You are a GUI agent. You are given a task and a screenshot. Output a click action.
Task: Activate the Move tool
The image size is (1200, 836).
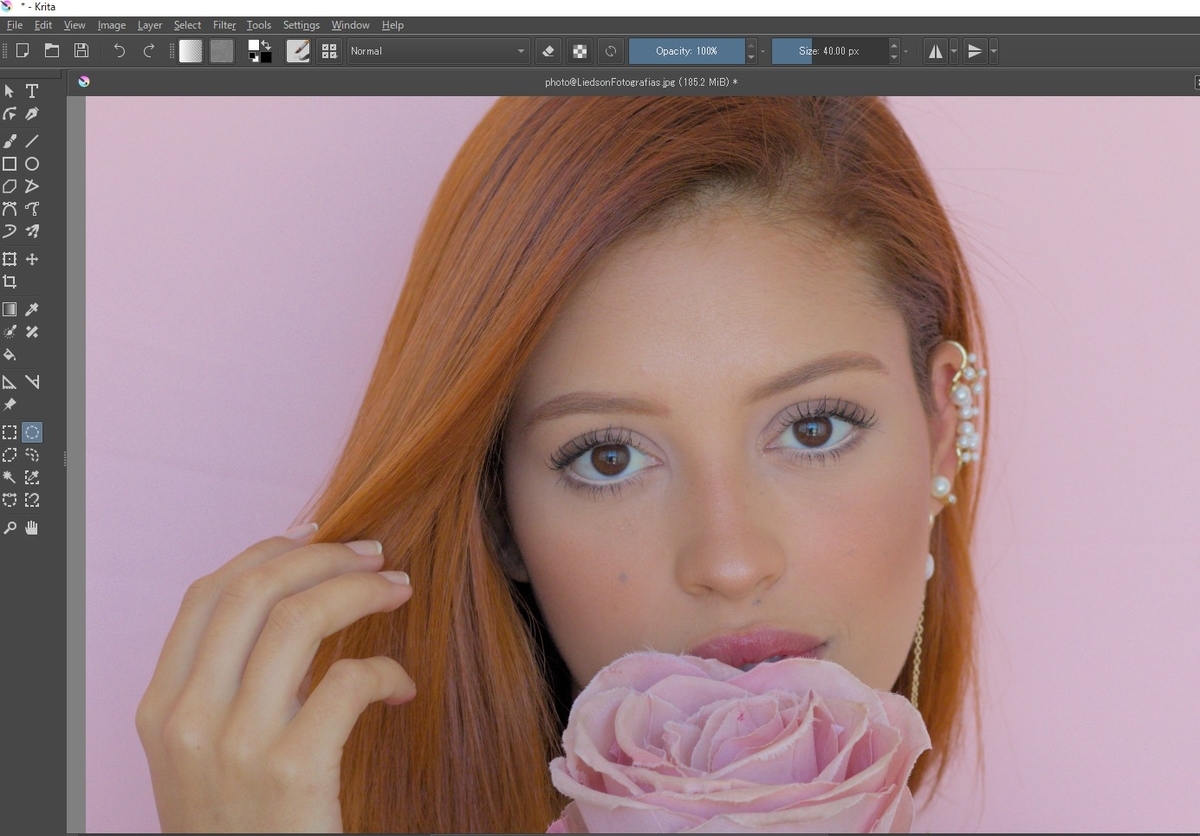click(x=32, y=259)
